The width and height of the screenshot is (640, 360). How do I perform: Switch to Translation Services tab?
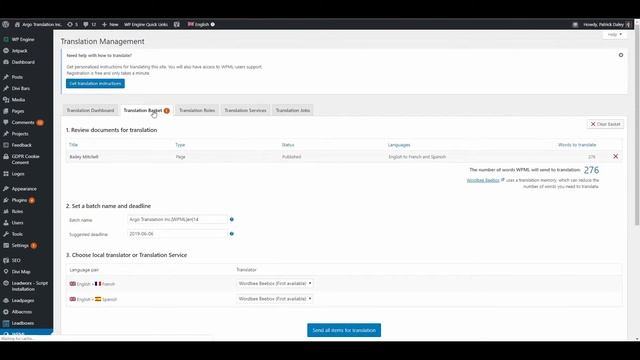click(x=245, y=110)
